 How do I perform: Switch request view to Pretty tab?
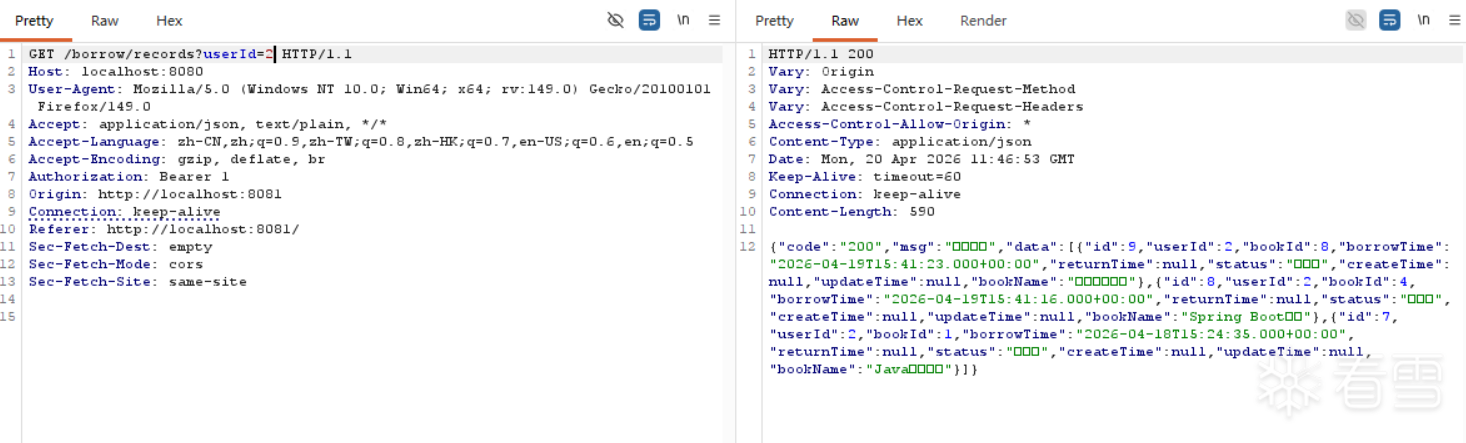click(x=34, y=20)
